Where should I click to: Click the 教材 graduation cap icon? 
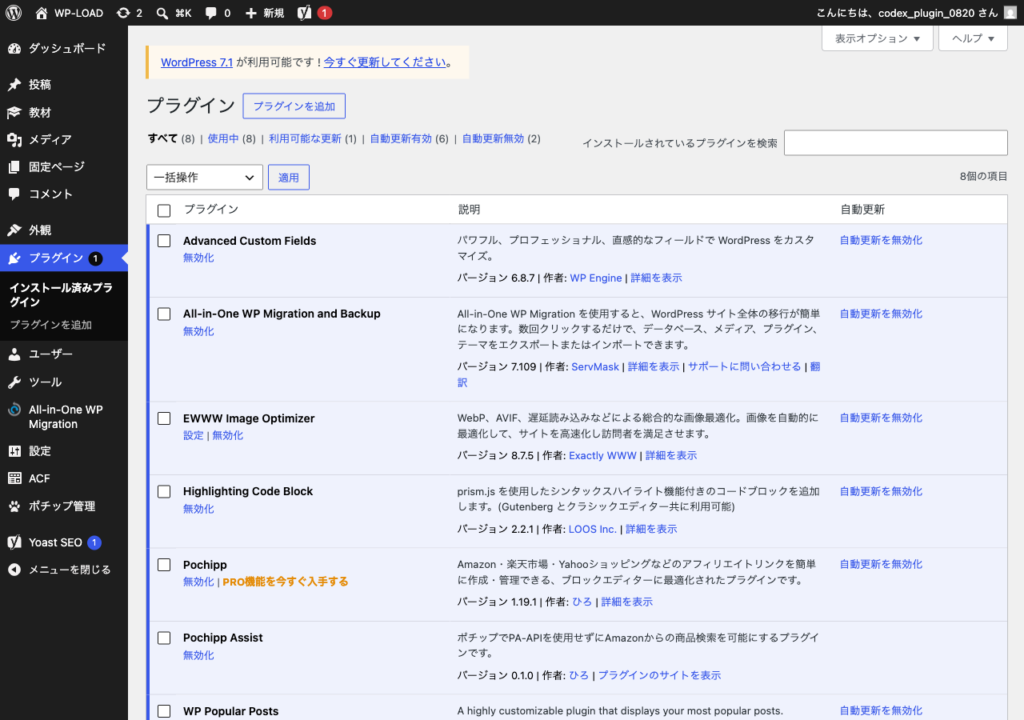14,112
